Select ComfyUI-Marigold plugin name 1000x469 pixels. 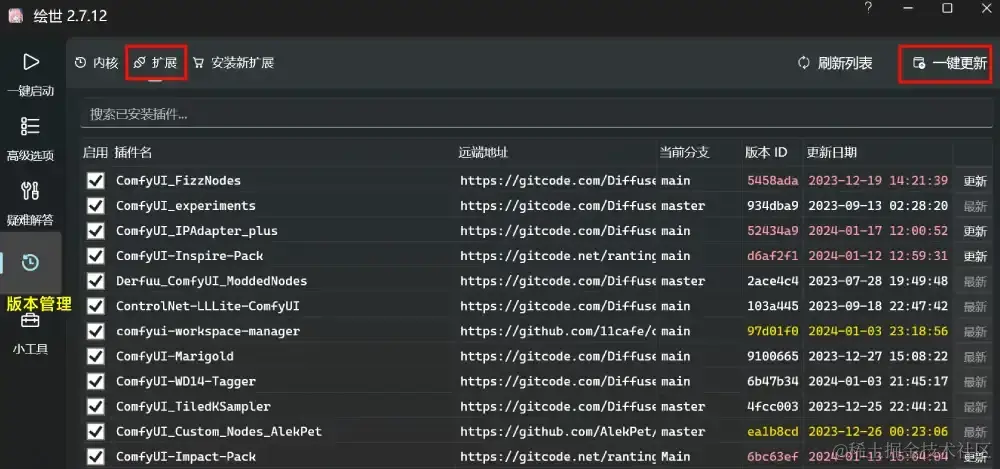[175, 356]
